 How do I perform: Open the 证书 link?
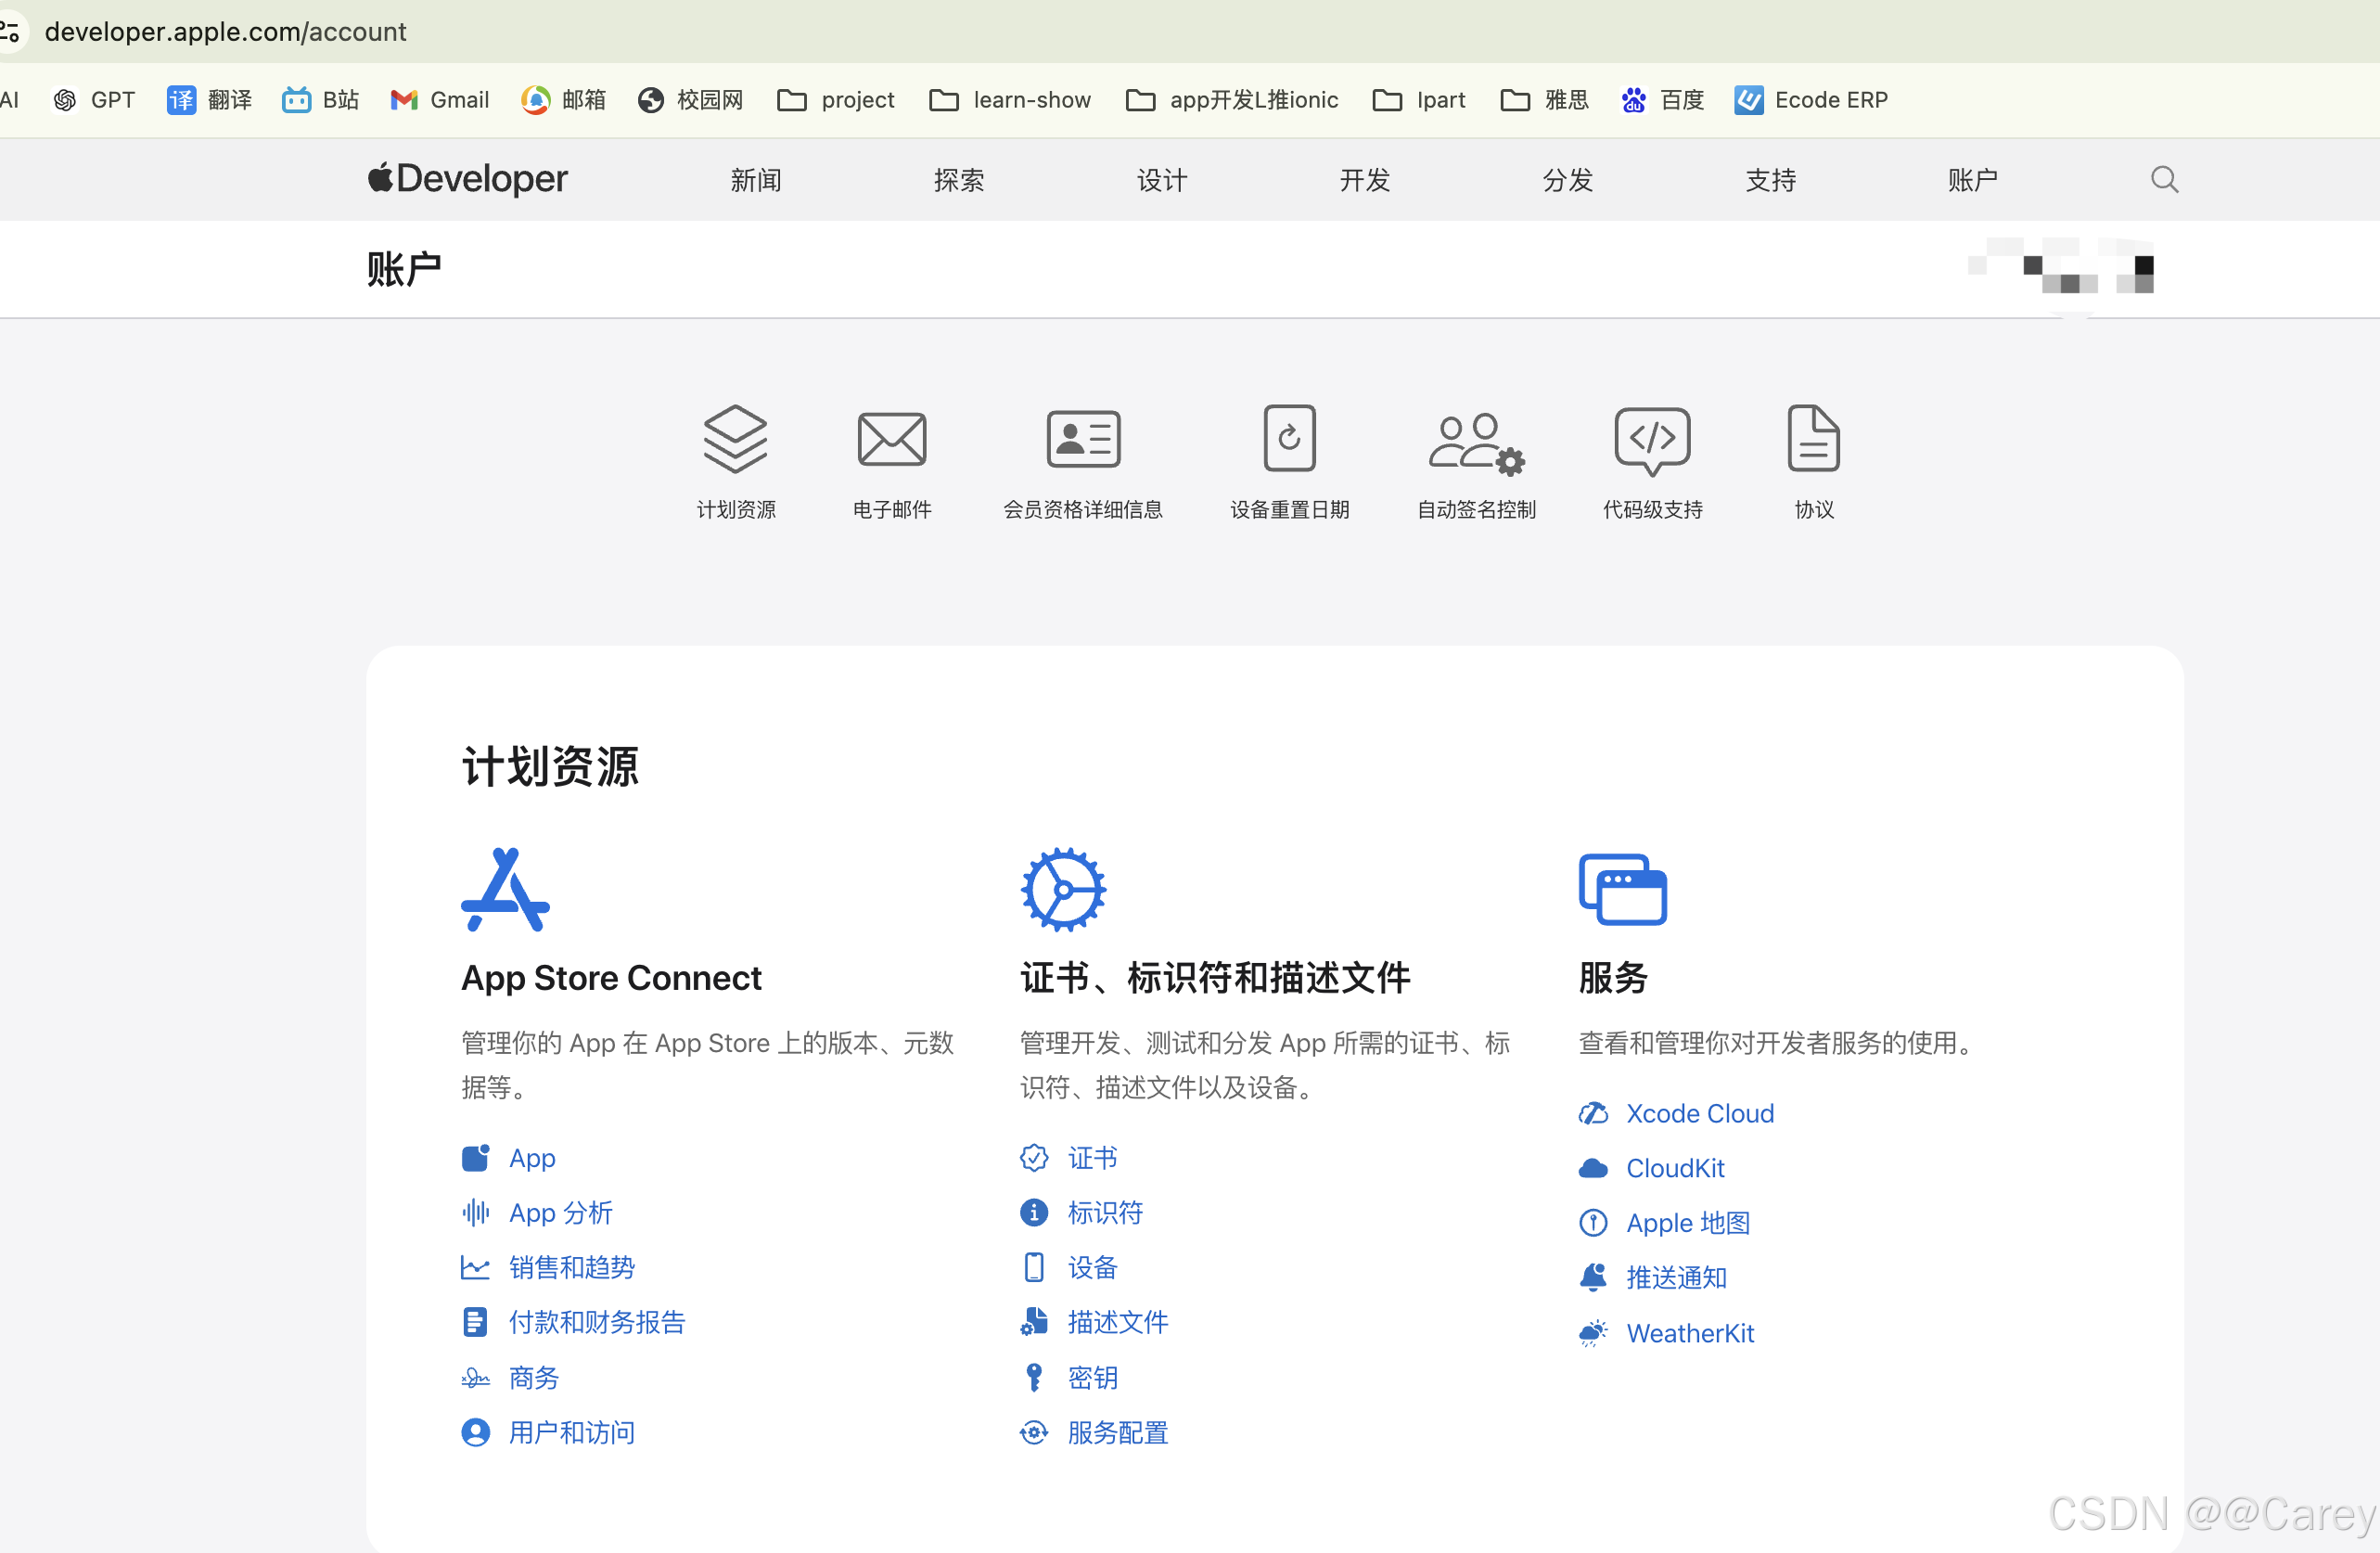1092,1158
